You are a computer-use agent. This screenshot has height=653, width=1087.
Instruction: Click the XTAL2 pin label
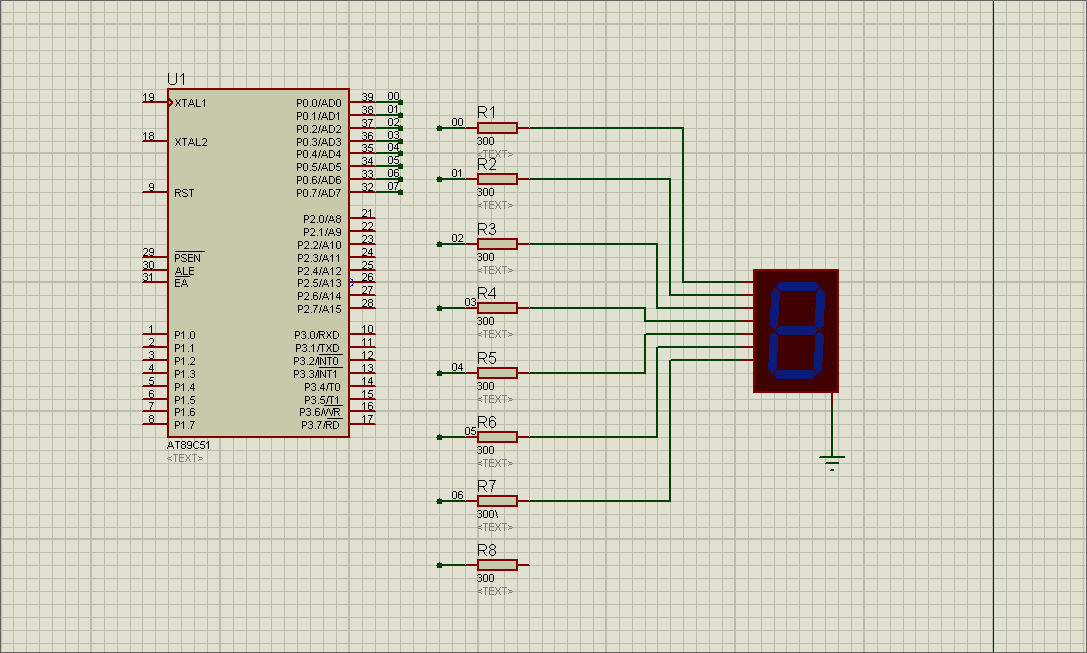191,142
